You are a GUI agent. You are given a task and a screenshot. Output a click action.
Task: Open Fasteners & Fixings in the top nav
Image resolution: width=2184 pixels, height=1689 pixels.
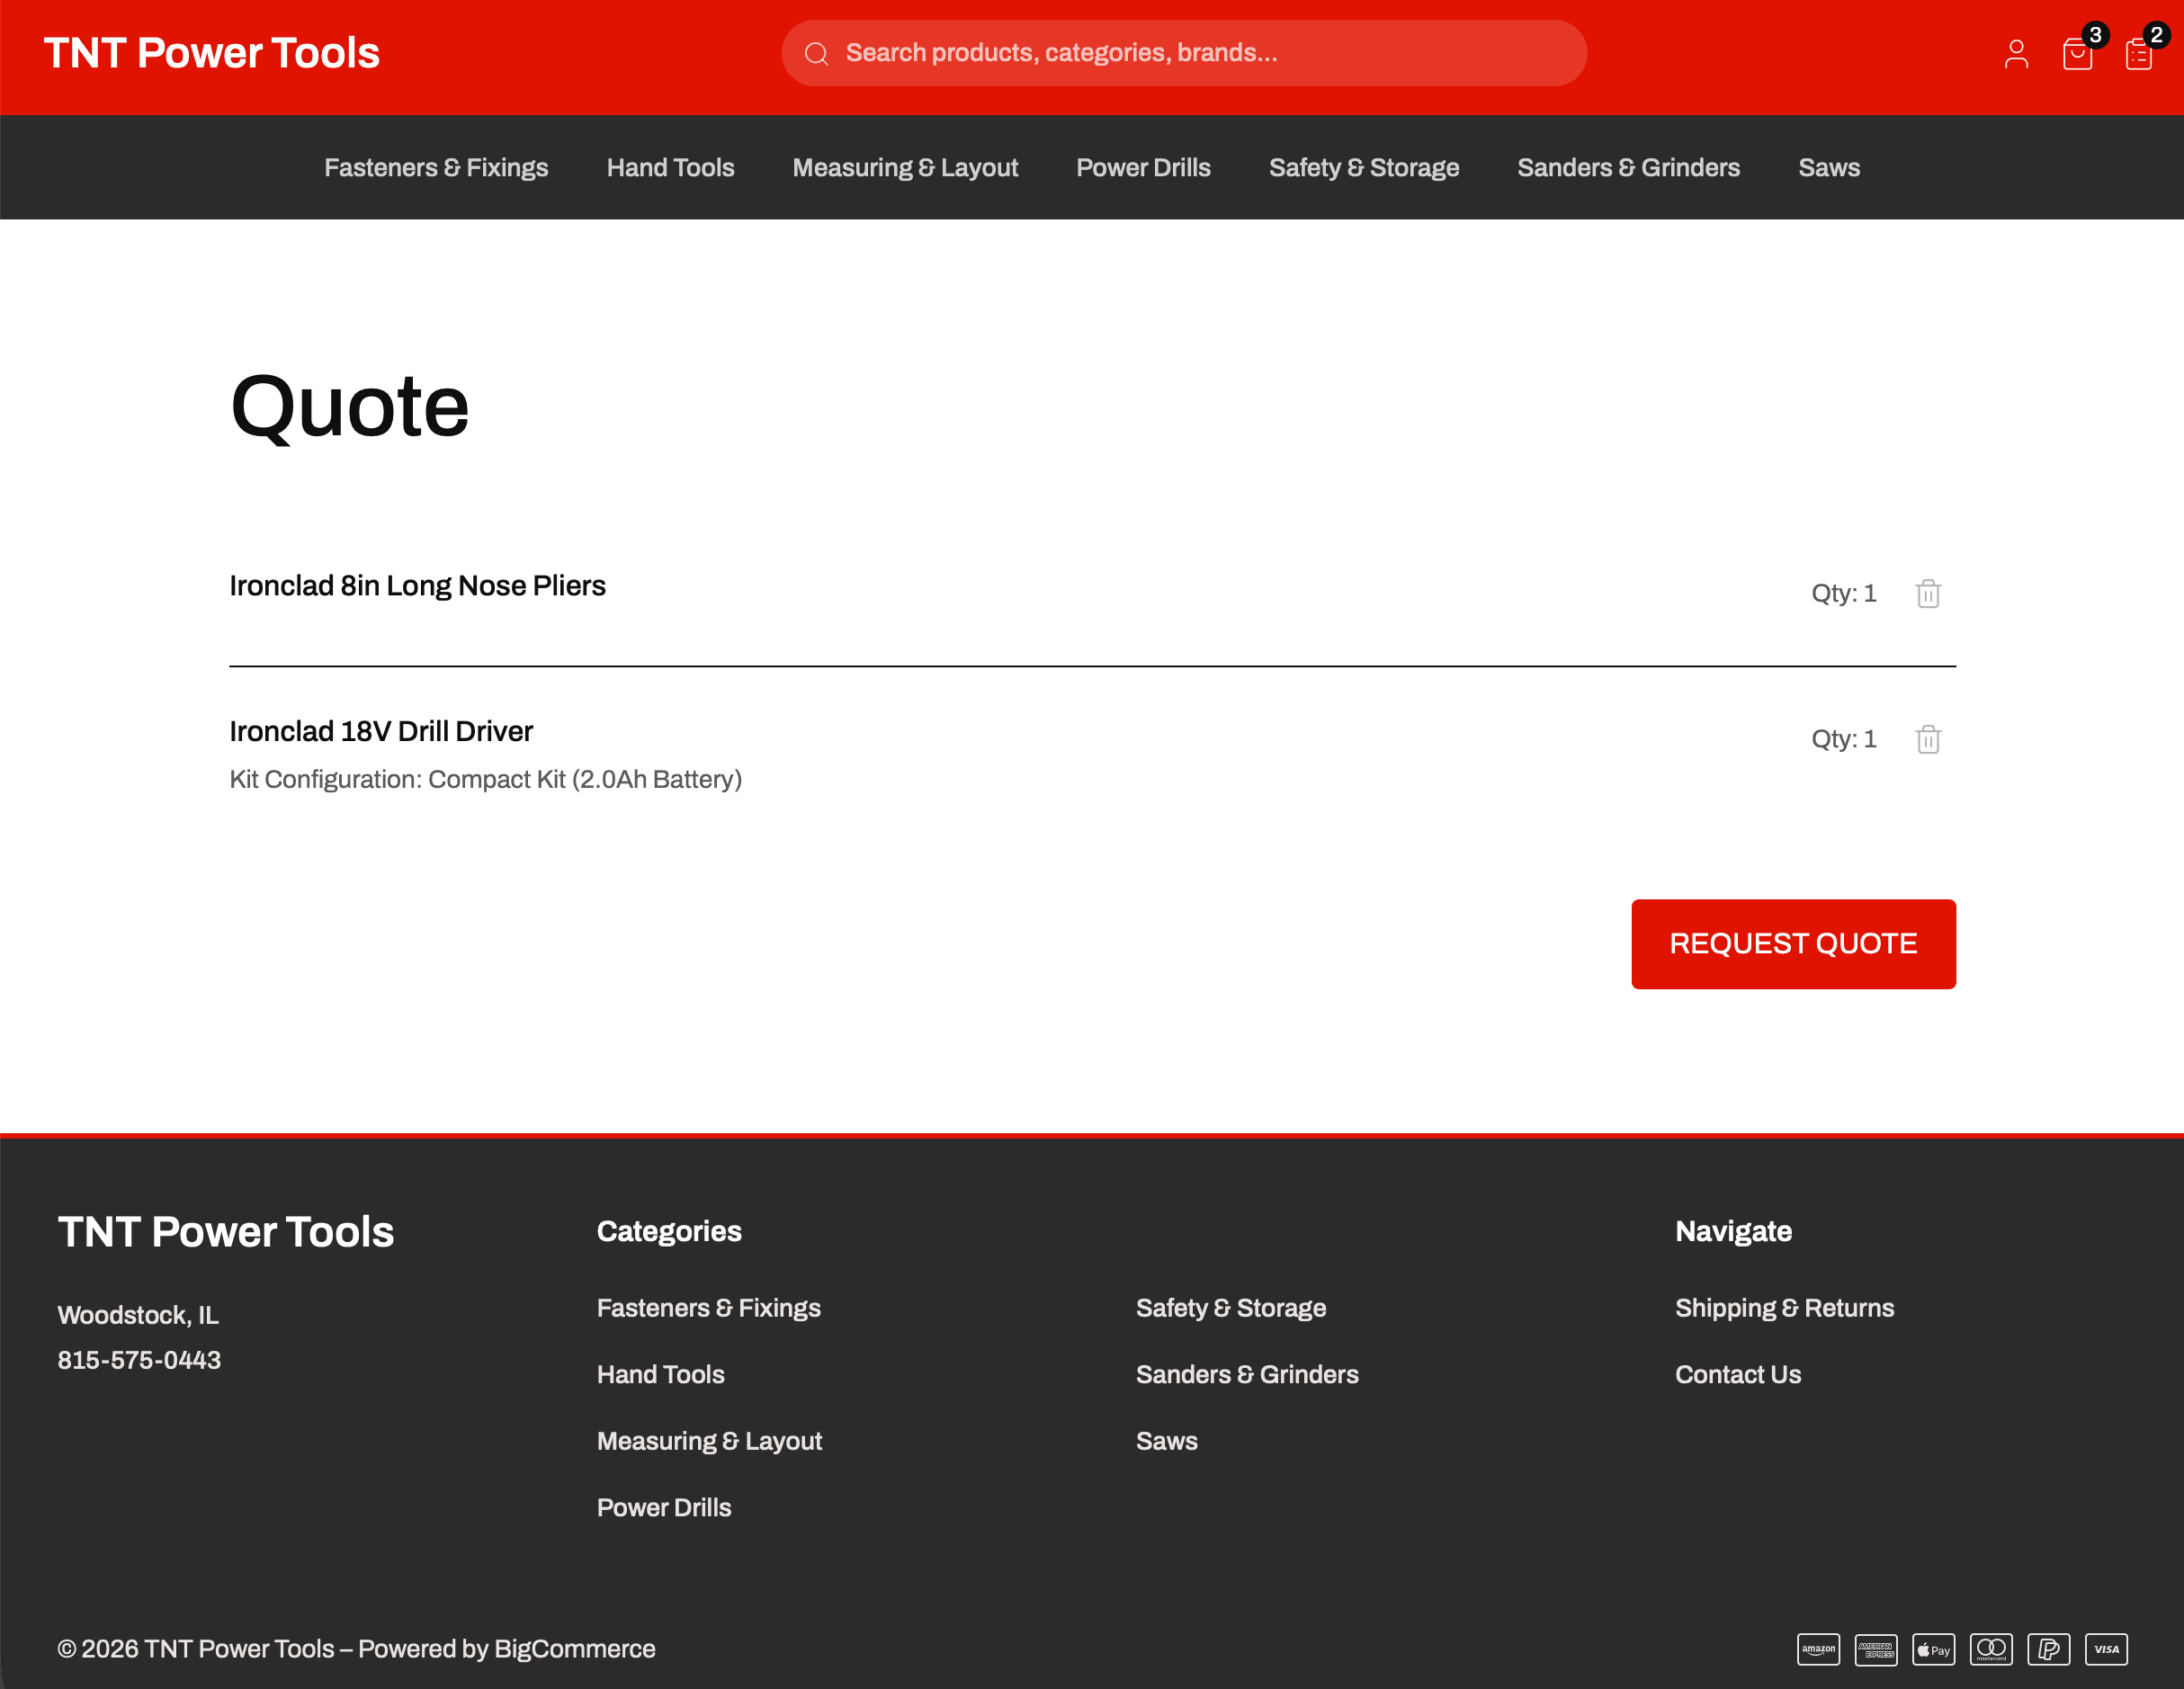(x=436, y=167)
